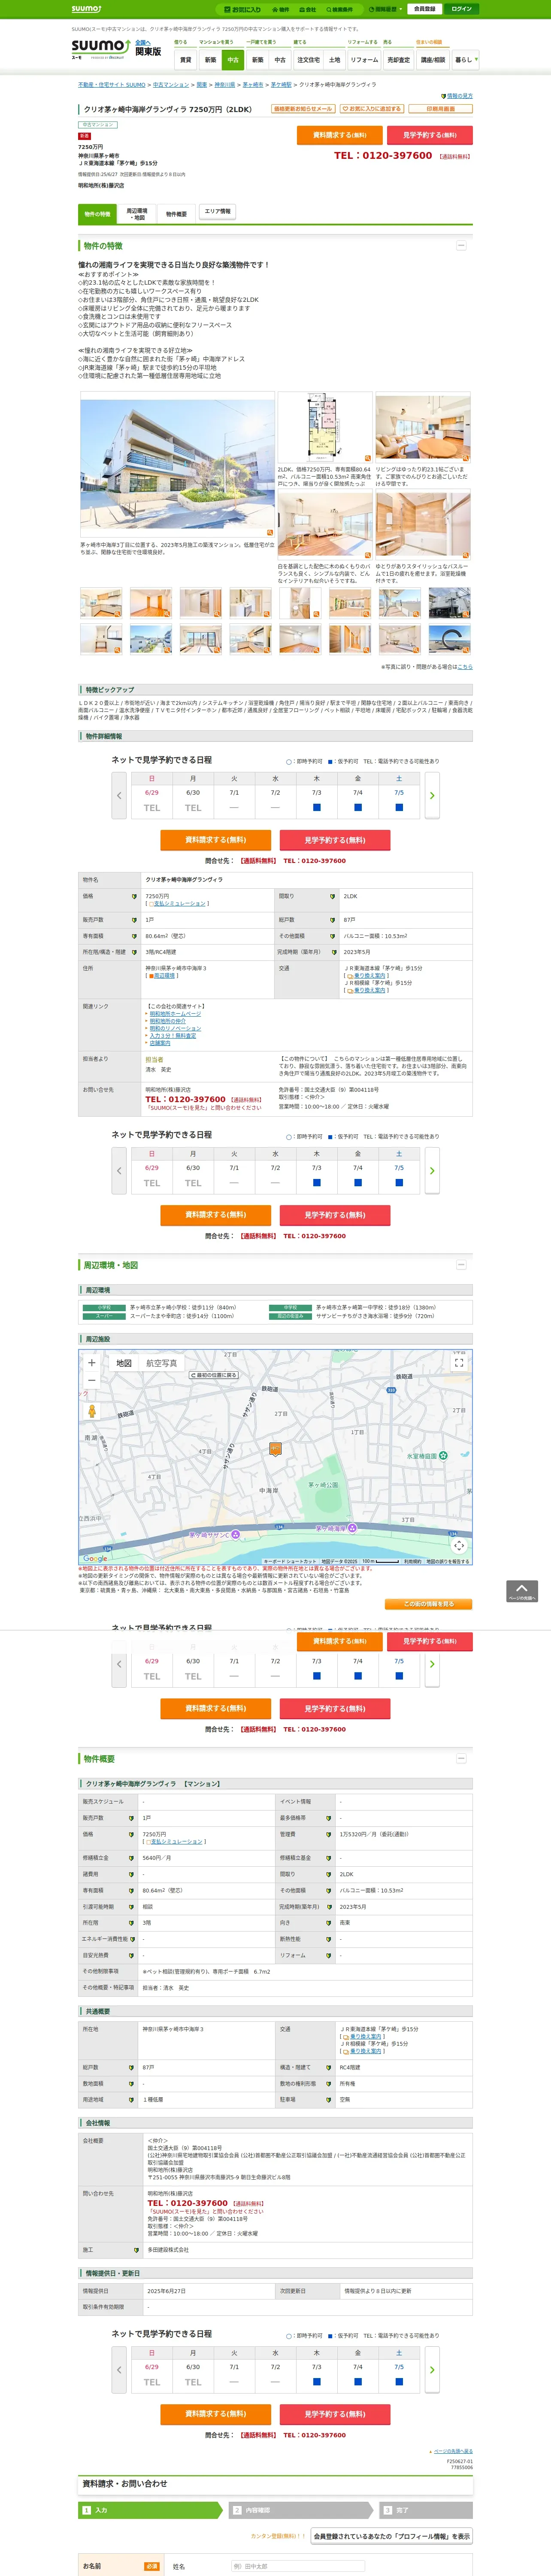Switch to the 物件概要 tab
Viewport: 551px width, 2576px height.
[176, 214]
